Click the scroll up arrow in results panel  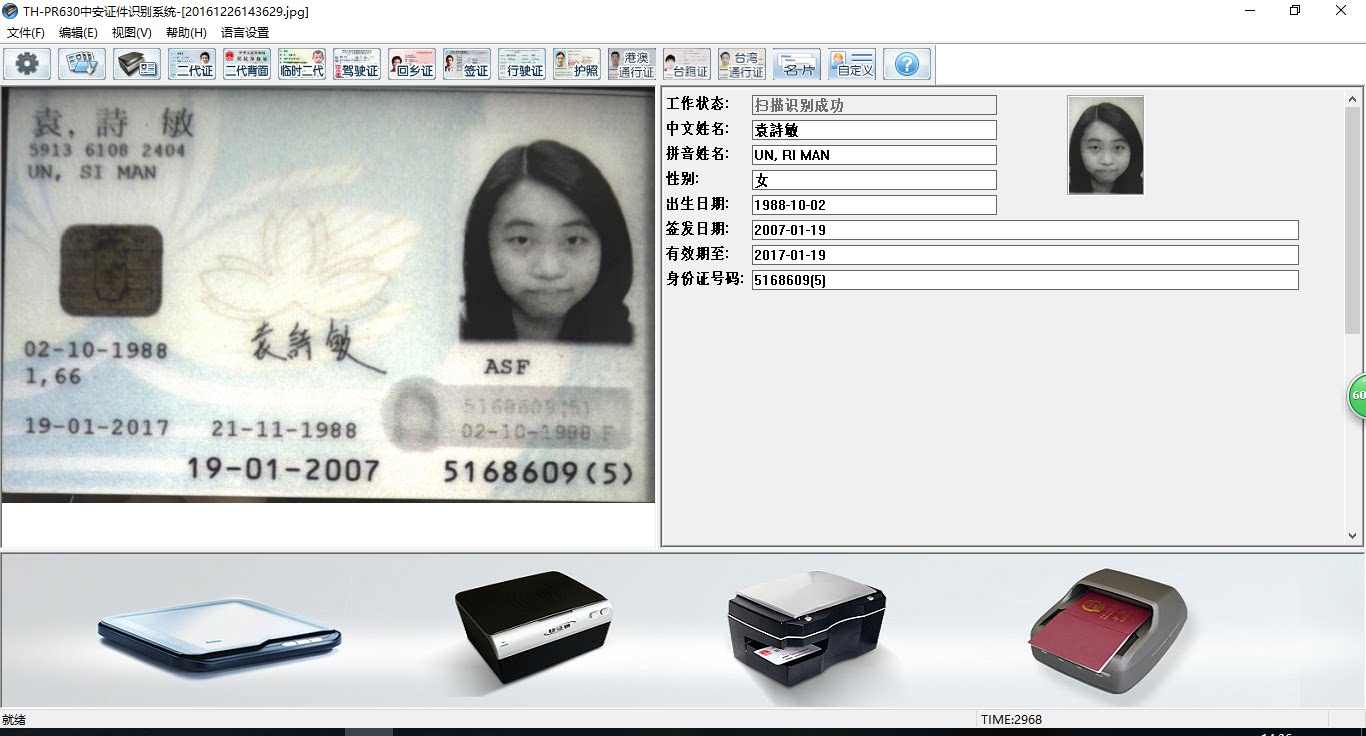pyautogui.click(x=1353, y=99)
